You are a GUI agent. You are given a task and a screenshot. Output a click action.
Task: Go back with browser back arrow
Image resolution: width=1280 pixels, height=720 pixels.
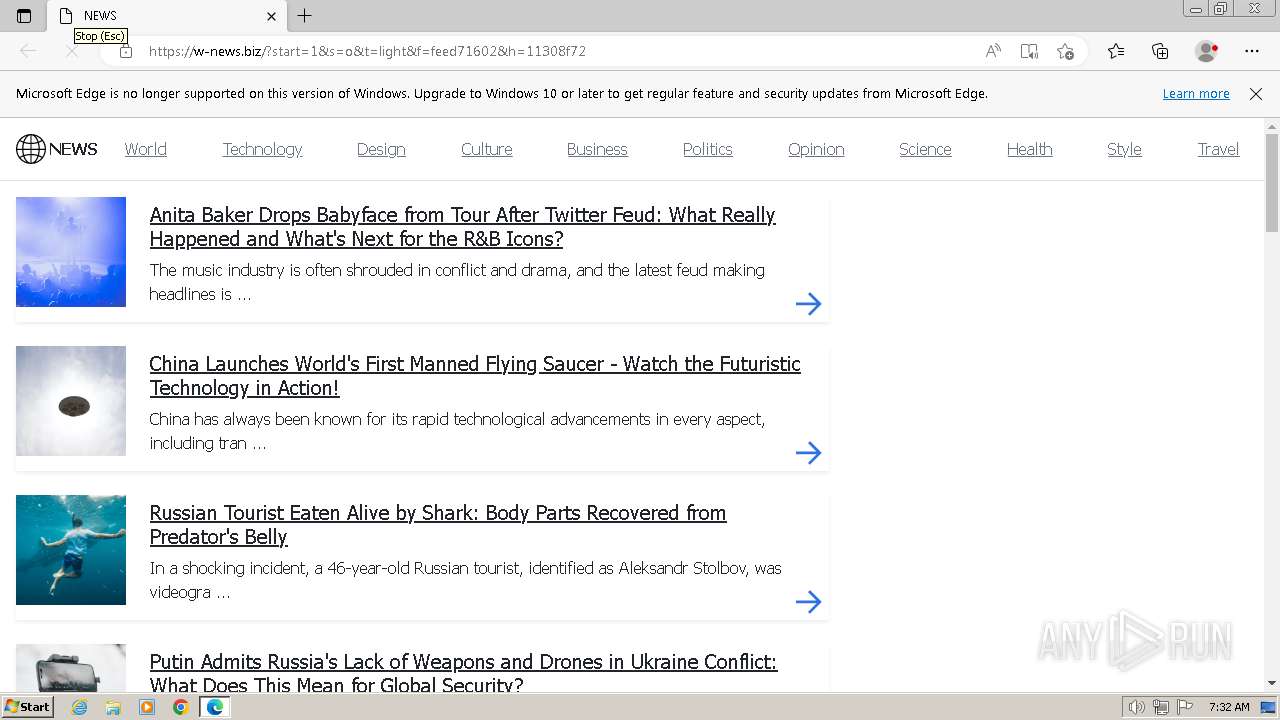coord(28,51)
